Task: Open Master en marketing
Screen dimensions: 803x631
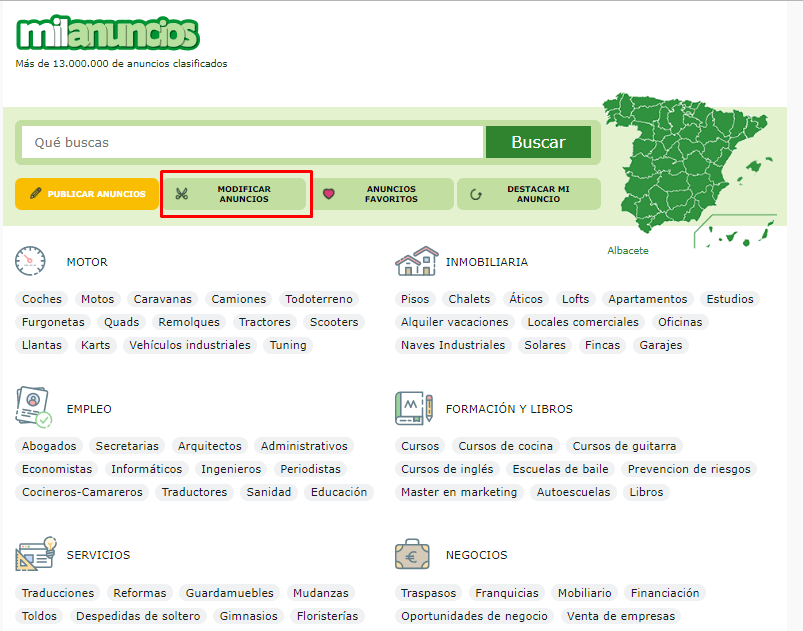Action: coord(459,492)
